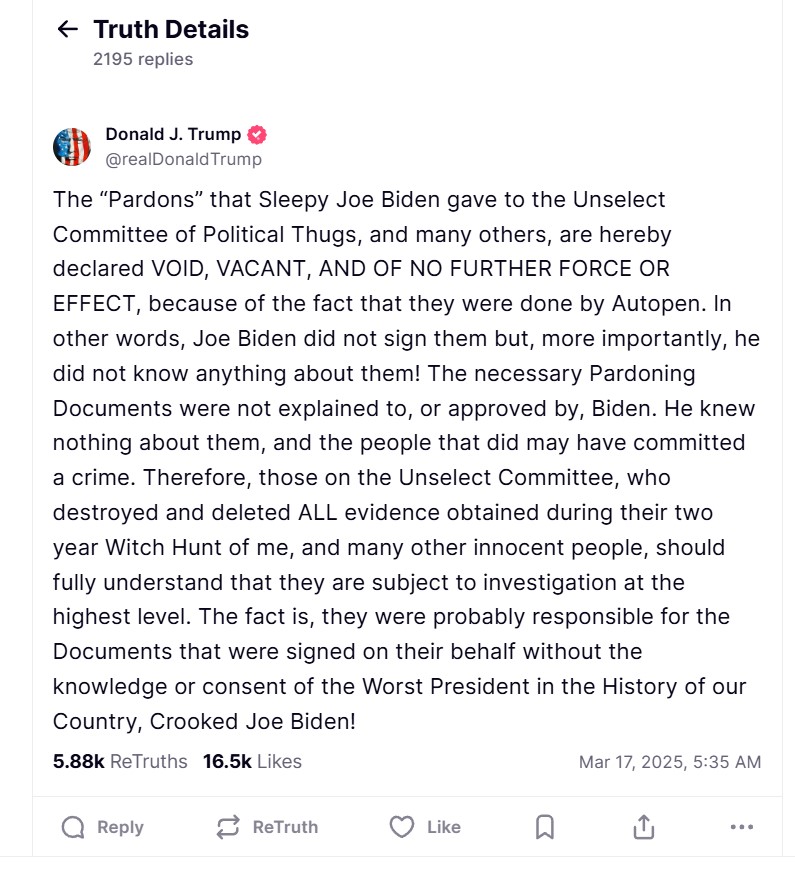Open the @realDonaldTrump handle link

point(184,159)
